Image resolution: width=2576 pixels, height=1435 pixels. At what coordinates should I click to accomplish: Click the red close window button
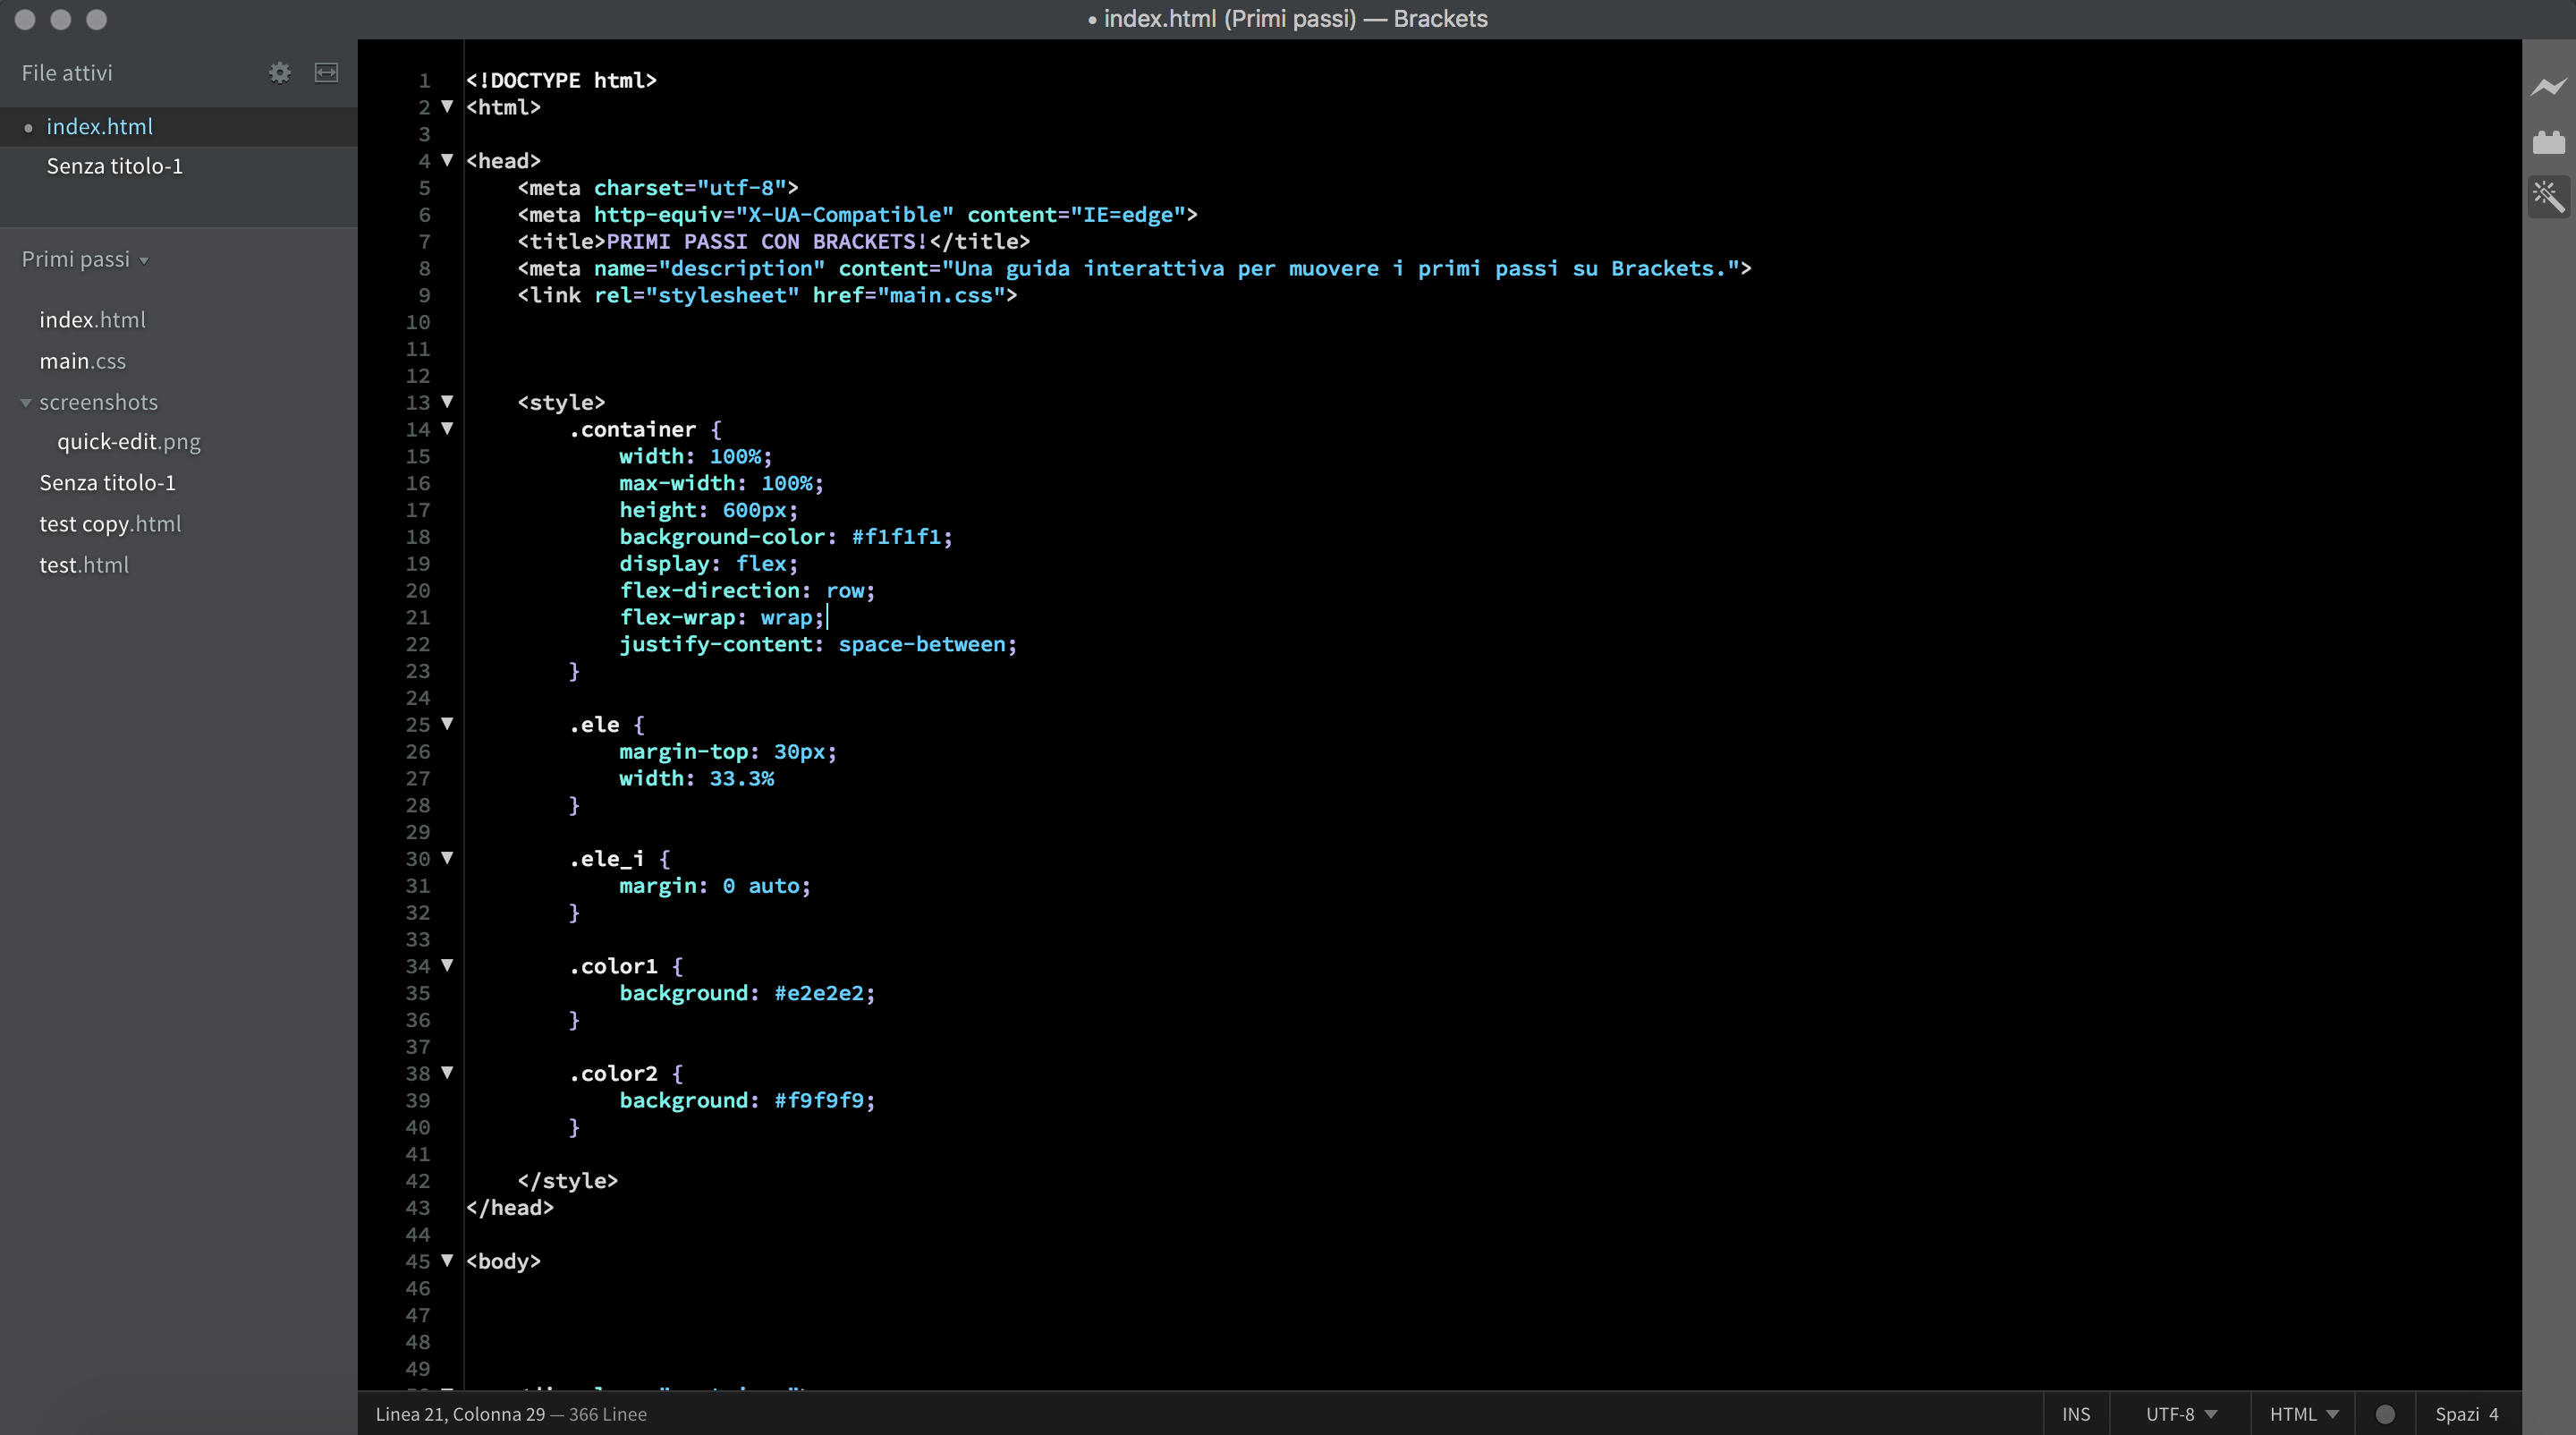26,19
